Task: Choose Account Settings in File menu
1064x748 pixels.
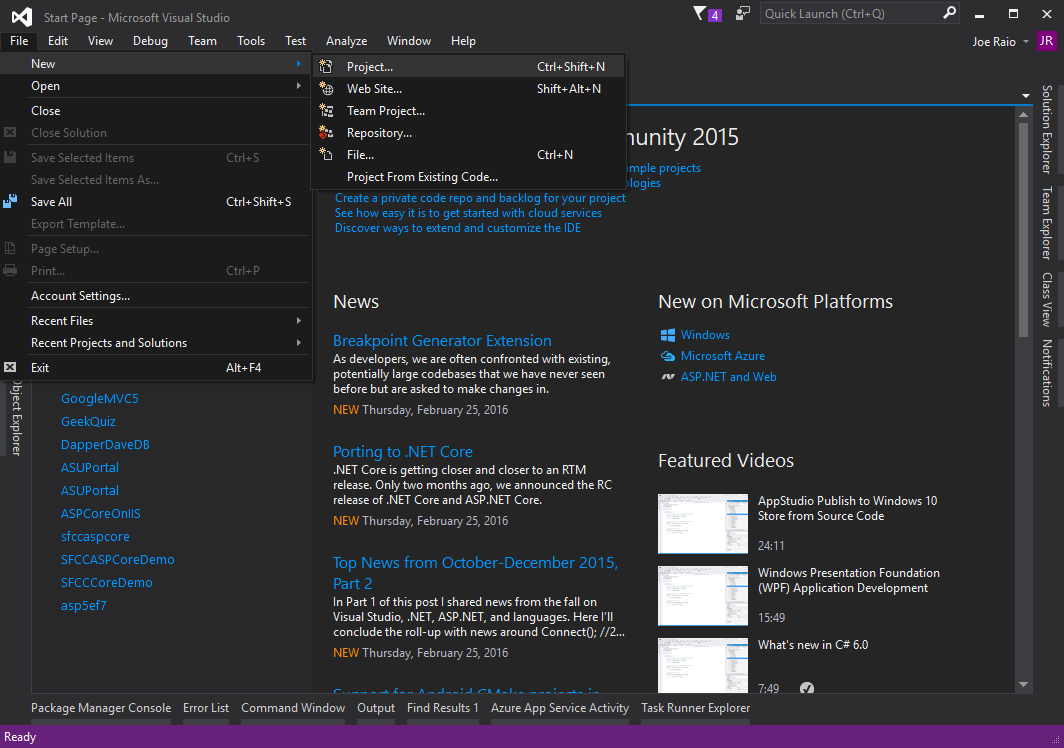Action: coord(80,296)
